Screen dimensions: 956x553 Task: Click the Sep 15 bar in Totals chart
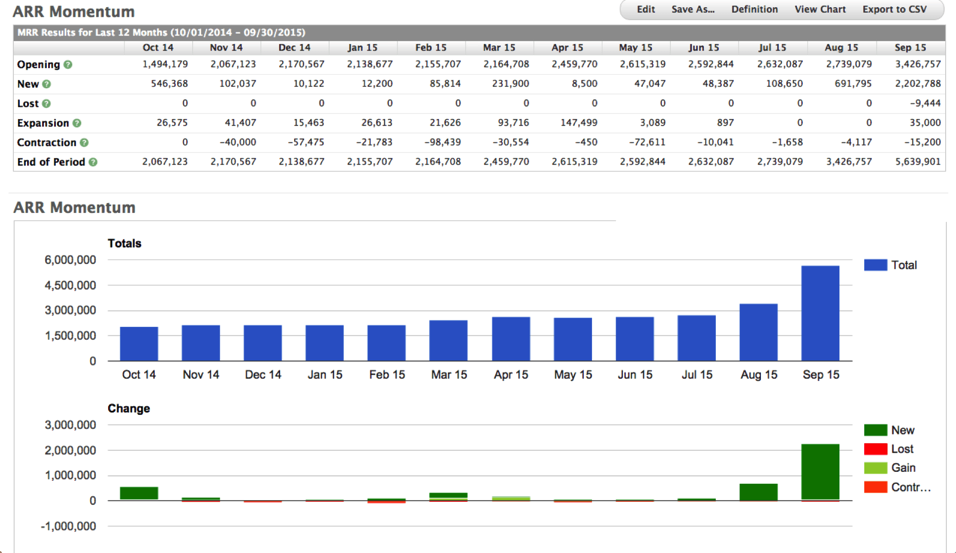click(x=820, y=313)
